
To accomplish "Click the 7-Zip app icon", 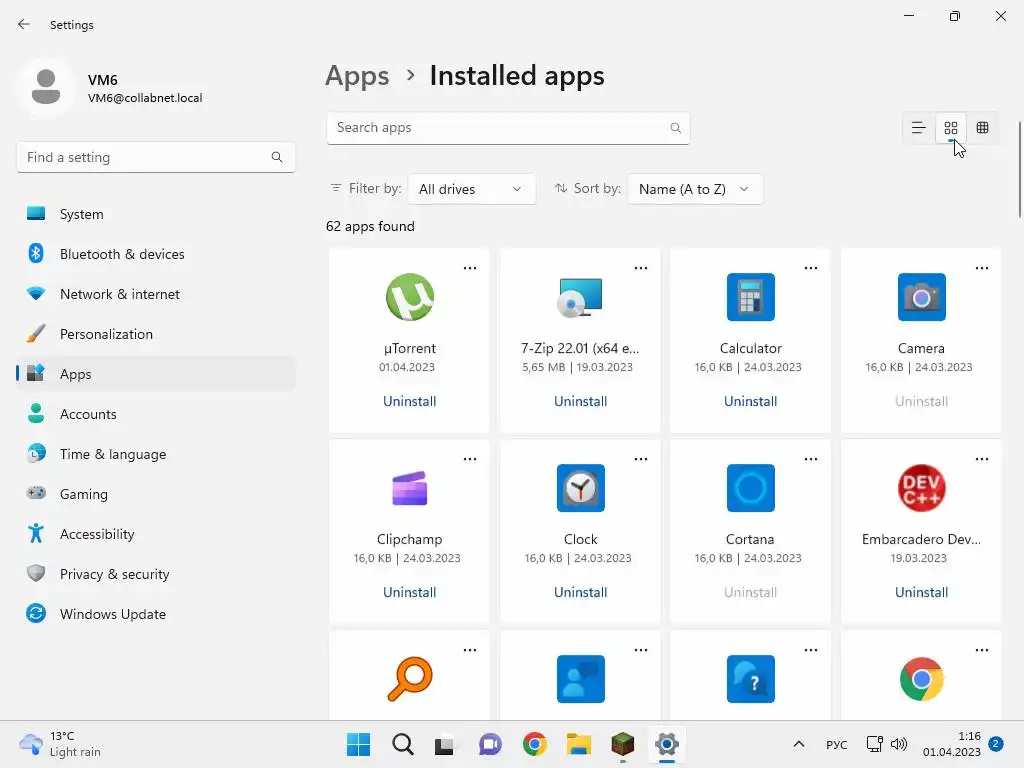I will pyautogui.click(x=580, y=297).
